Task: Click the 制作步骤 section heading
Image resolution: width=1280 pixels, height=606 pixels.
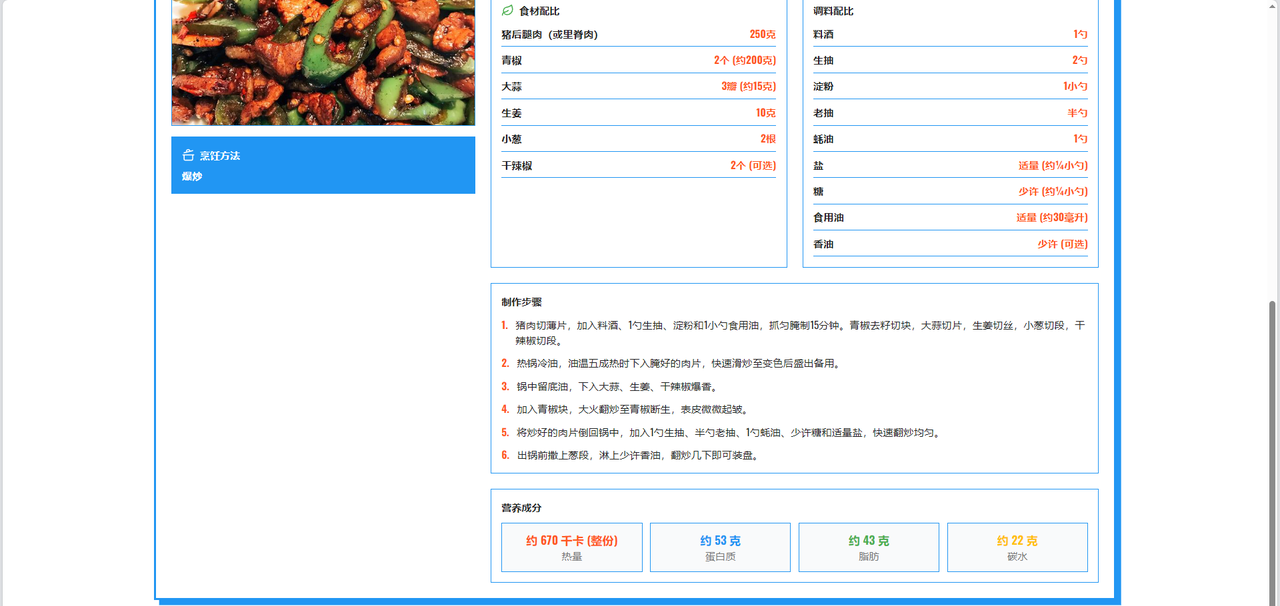Action: (521, 302)
